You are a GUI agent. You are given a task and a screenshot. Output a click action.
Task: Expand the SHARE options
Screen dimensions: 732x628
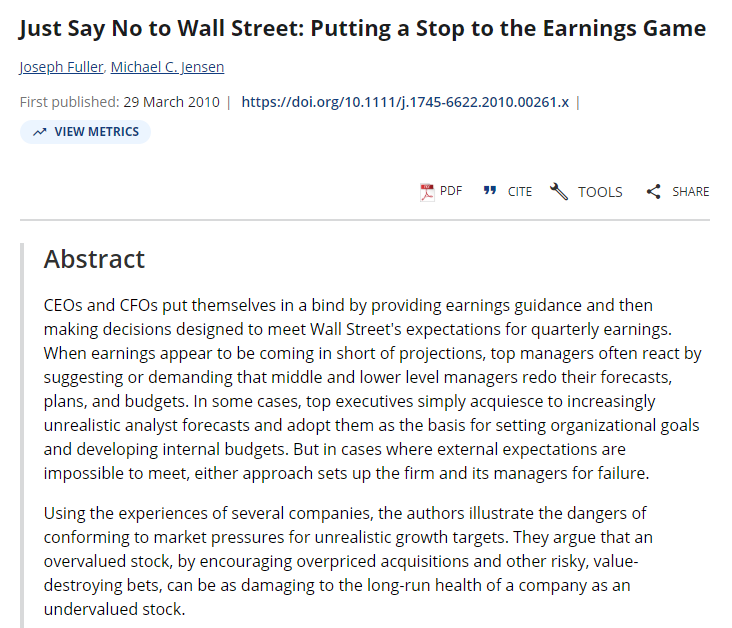click(x=690, y=191)
